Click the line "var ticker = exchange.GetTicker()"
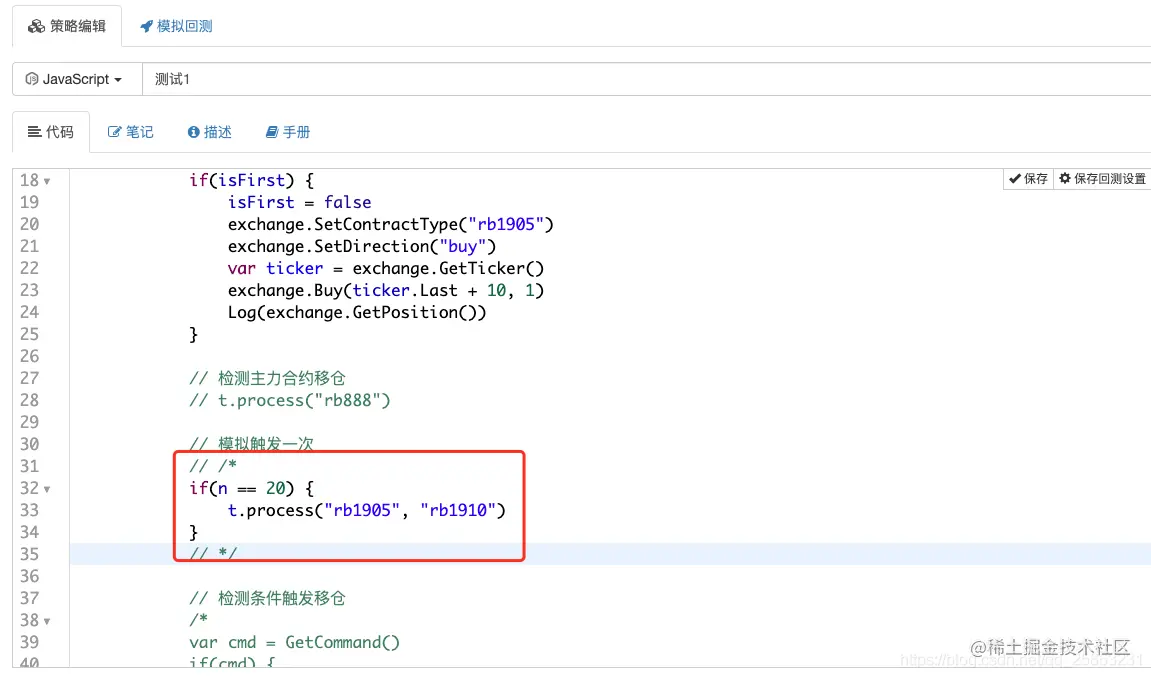1151x678 pixels. coord(386,269)
